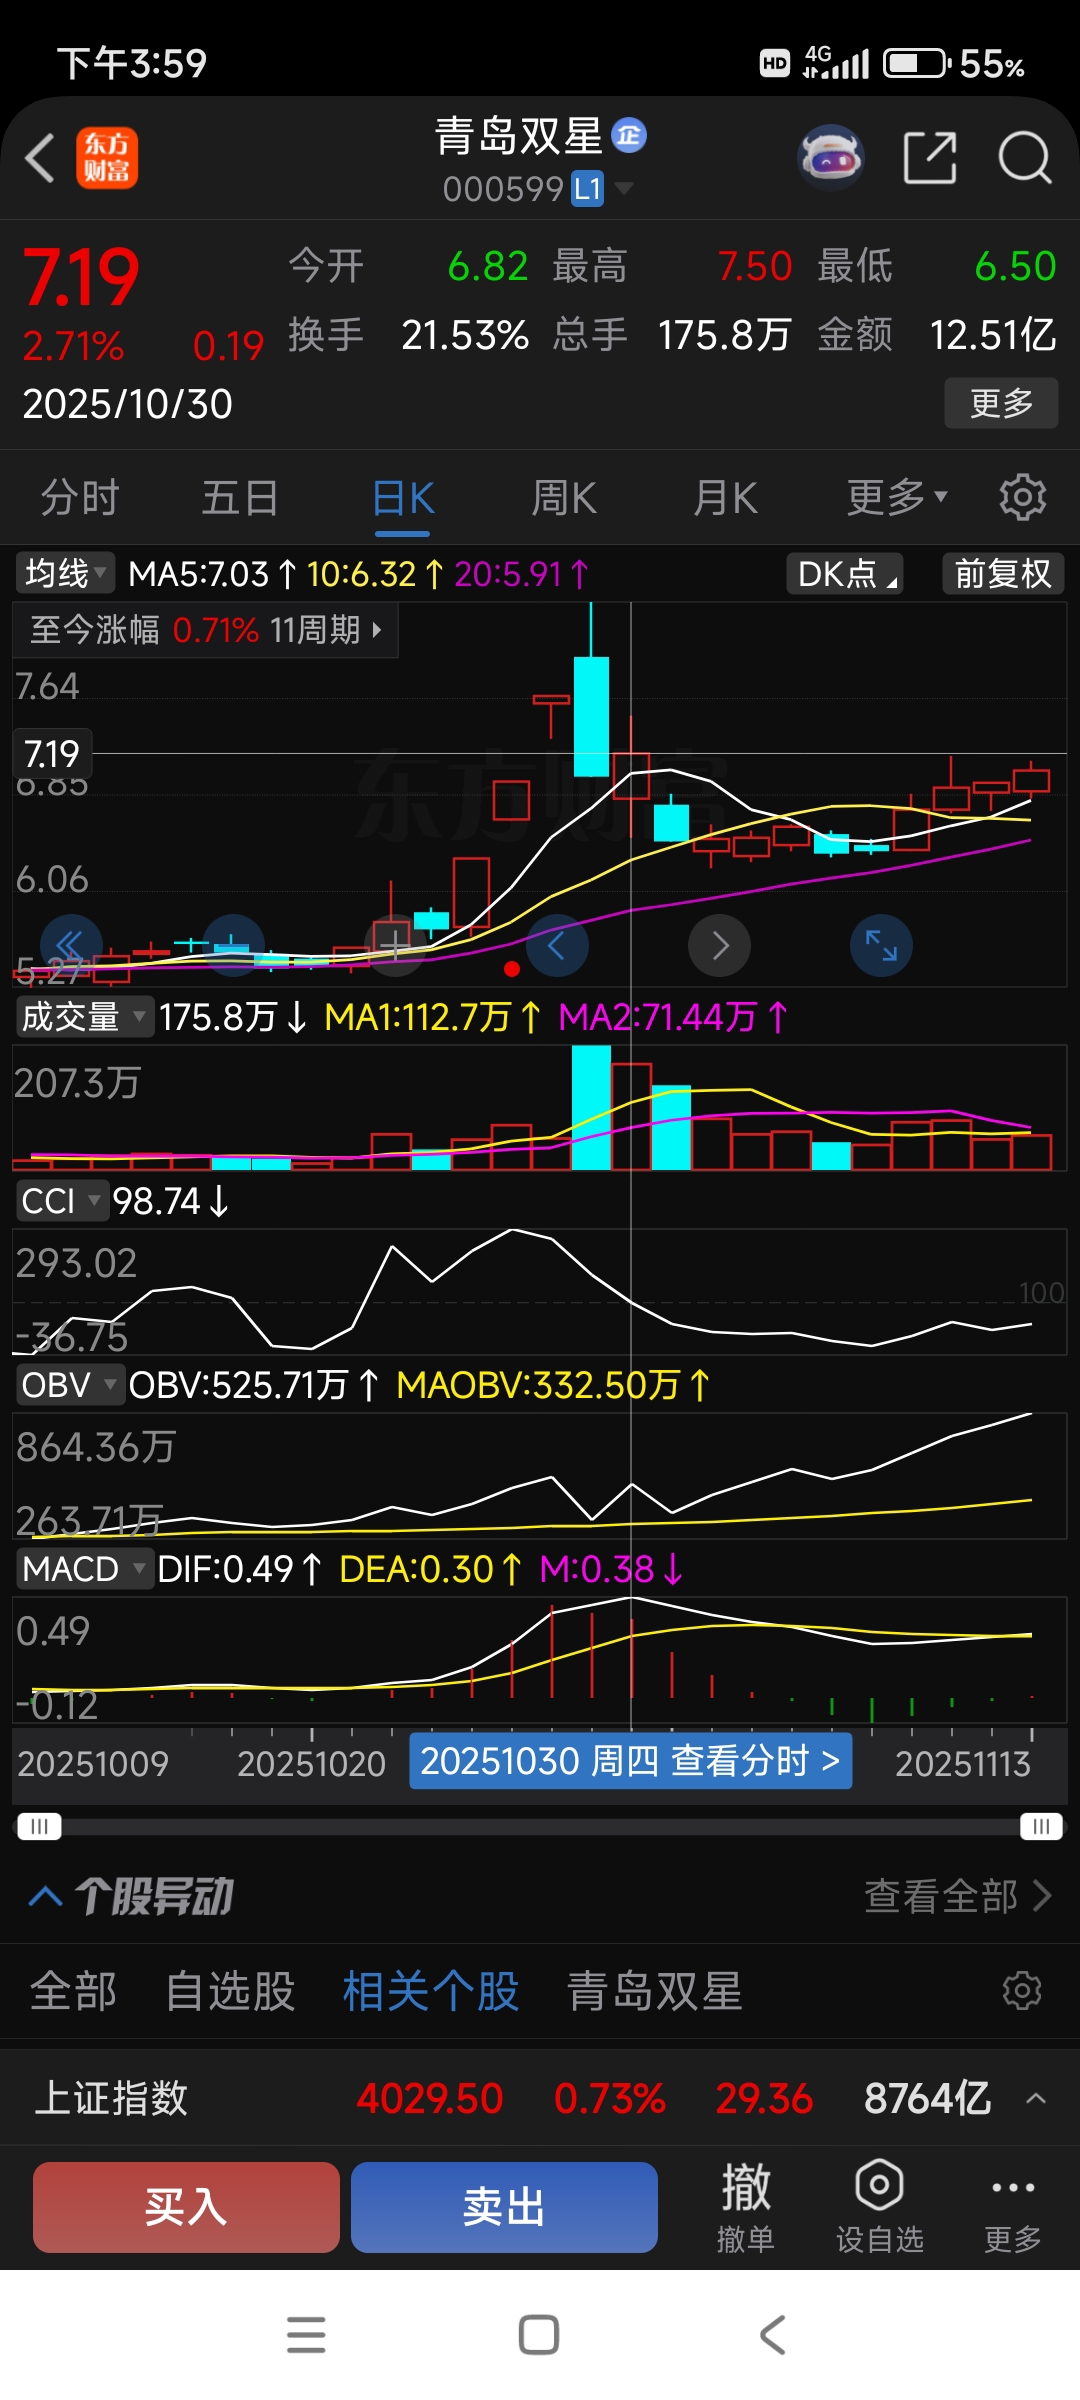Open the 均线 indicator dropdown
The image size is (1080, 2400).
65,573
